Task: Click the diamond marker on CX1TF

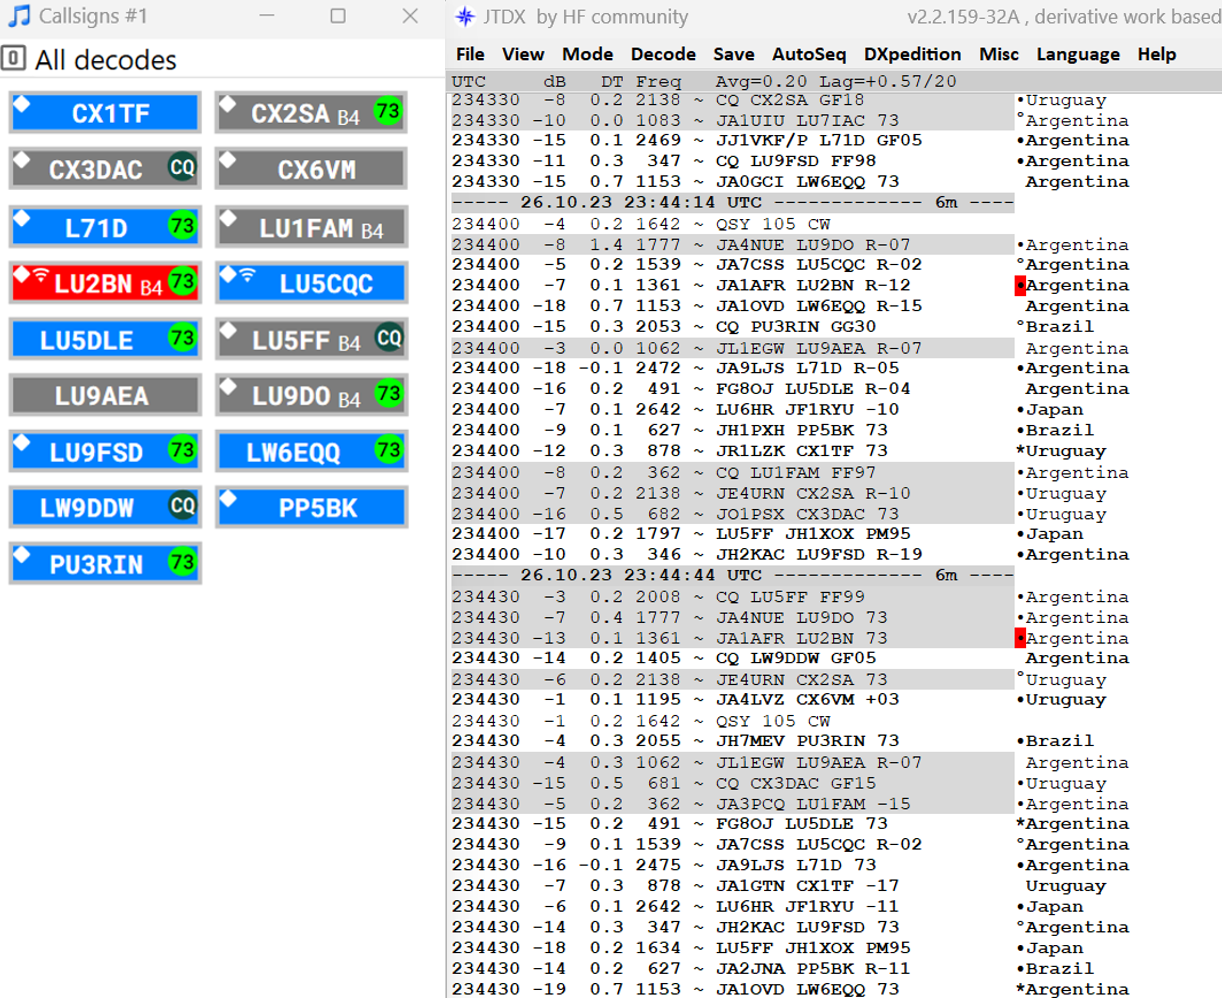Action: tap(22, 104)
